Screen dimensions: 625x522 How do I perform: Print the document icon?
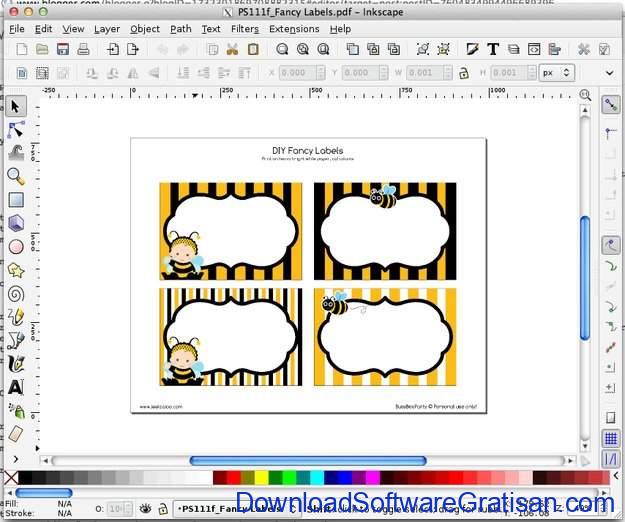(83, 49)
